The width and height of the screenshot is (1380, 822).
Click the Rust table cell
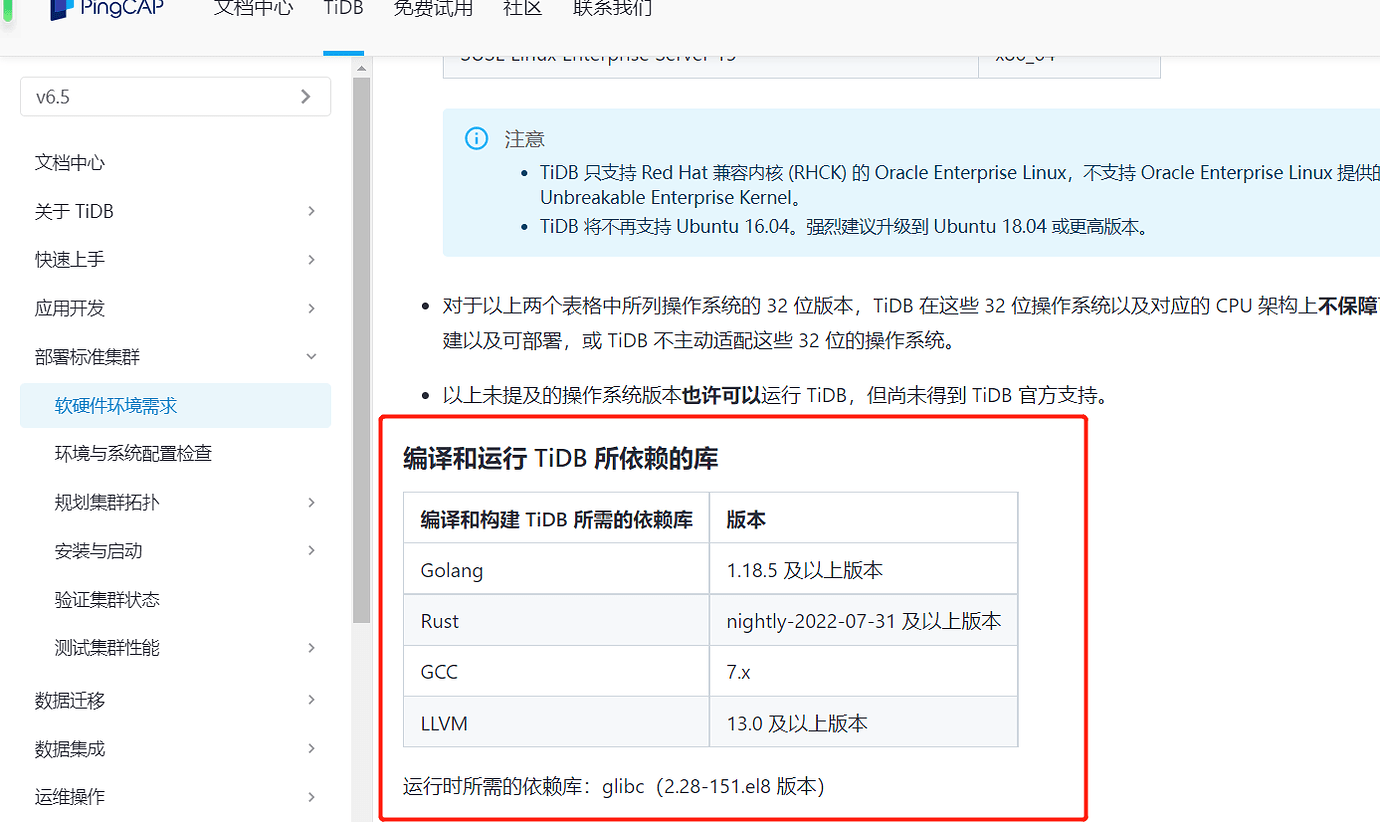tap(556, 621)
